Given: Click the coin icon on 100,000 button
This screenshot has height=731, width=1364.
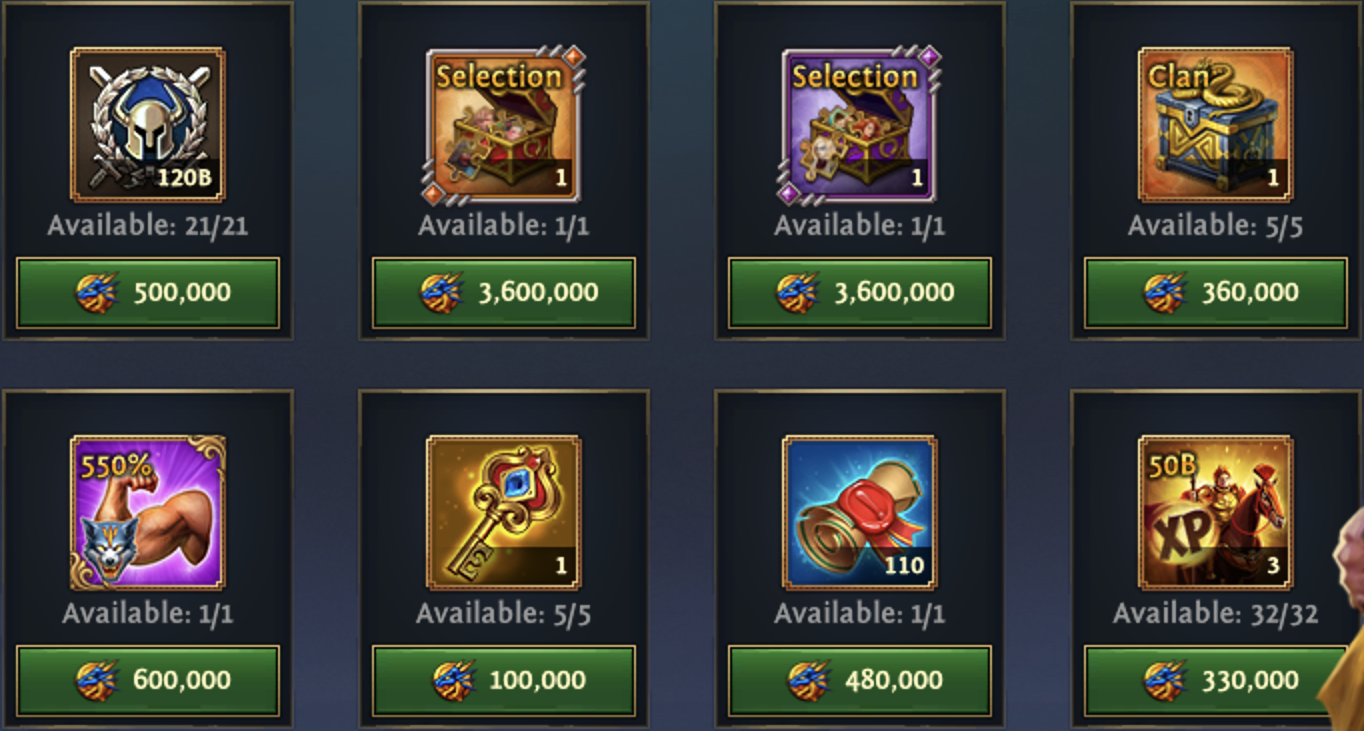Looking at the screenshot, I should pyautogui.click(x=453, y=681).
